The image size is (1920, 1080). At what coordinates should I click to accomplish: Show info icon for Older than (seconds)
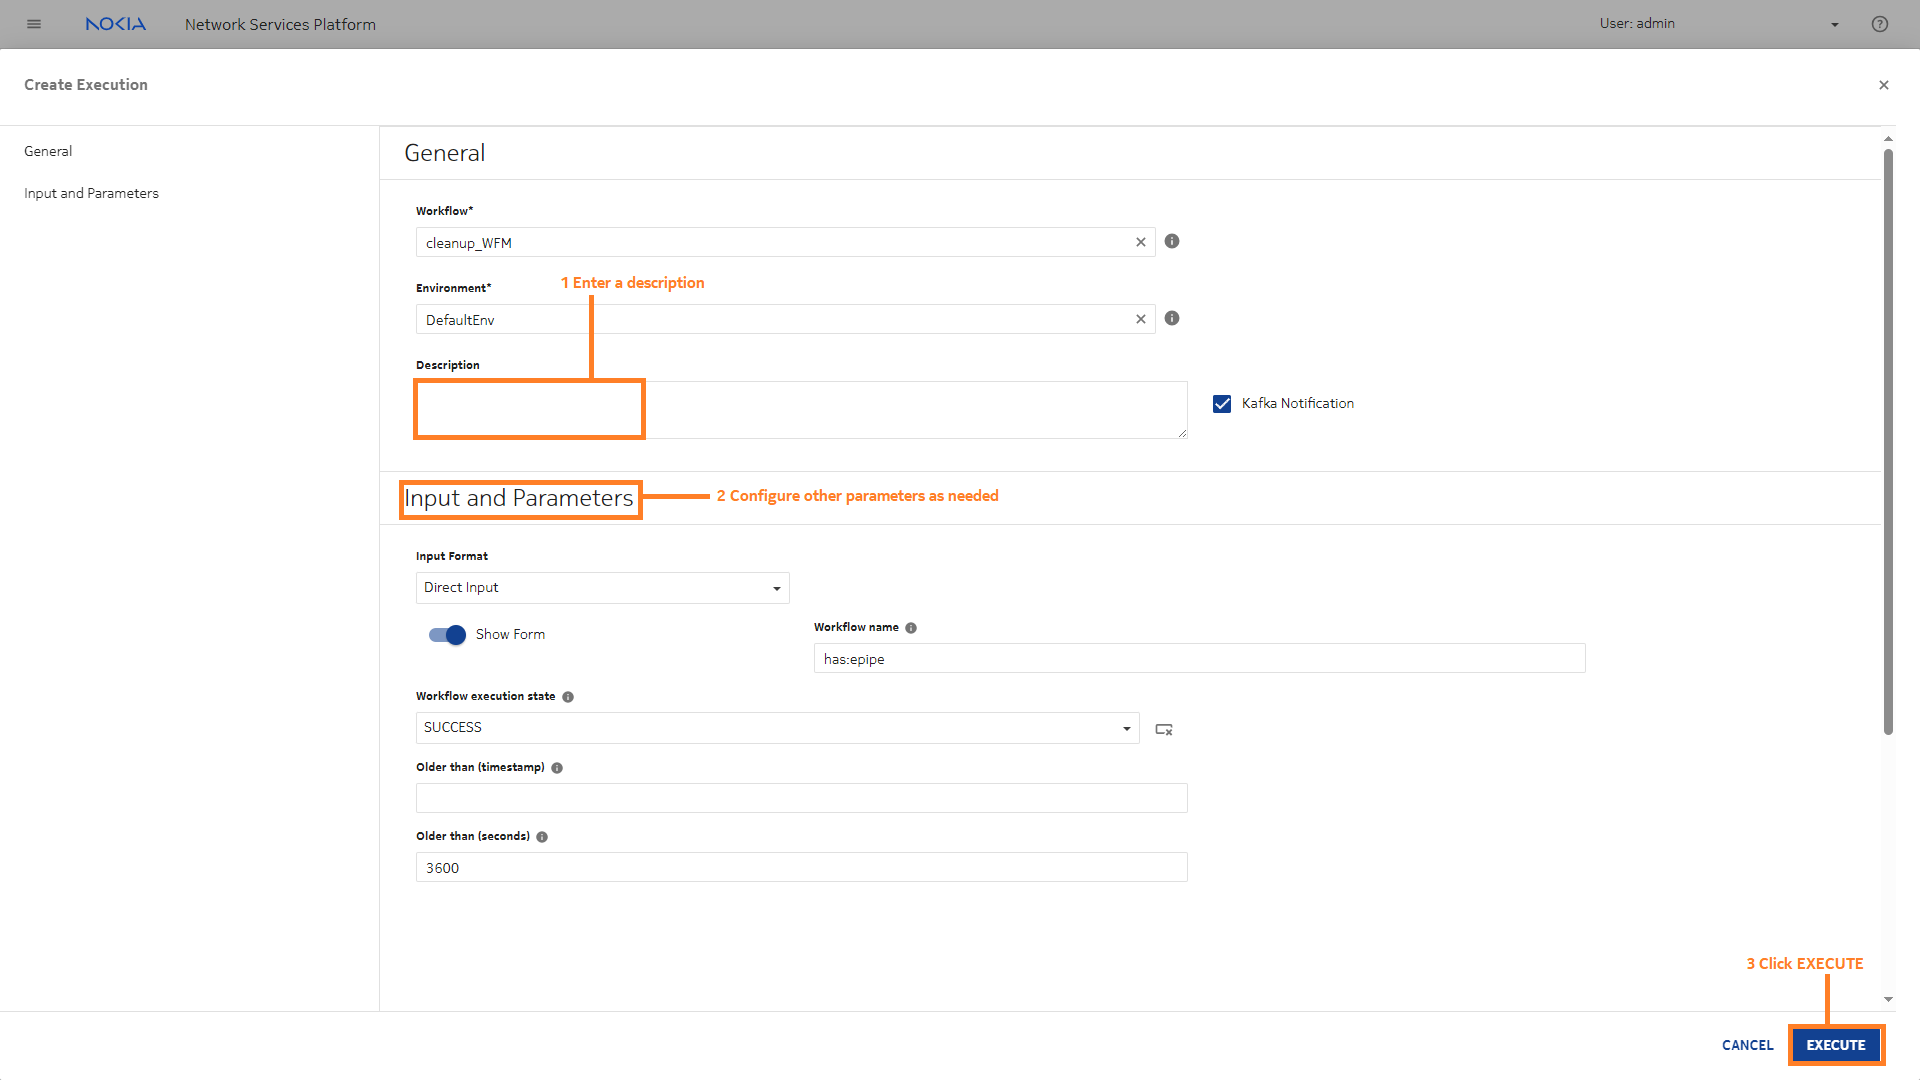(x=542, y=837)
